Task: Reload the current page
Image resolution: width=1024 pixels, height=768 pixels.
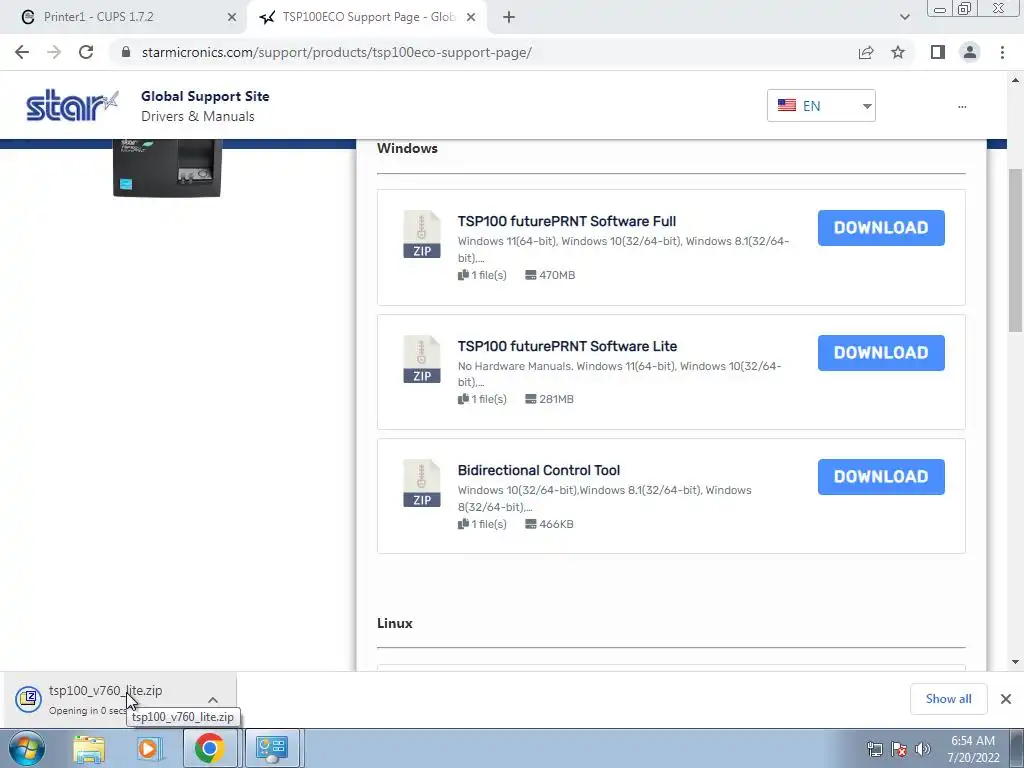Action: click(x=86, y=52)
